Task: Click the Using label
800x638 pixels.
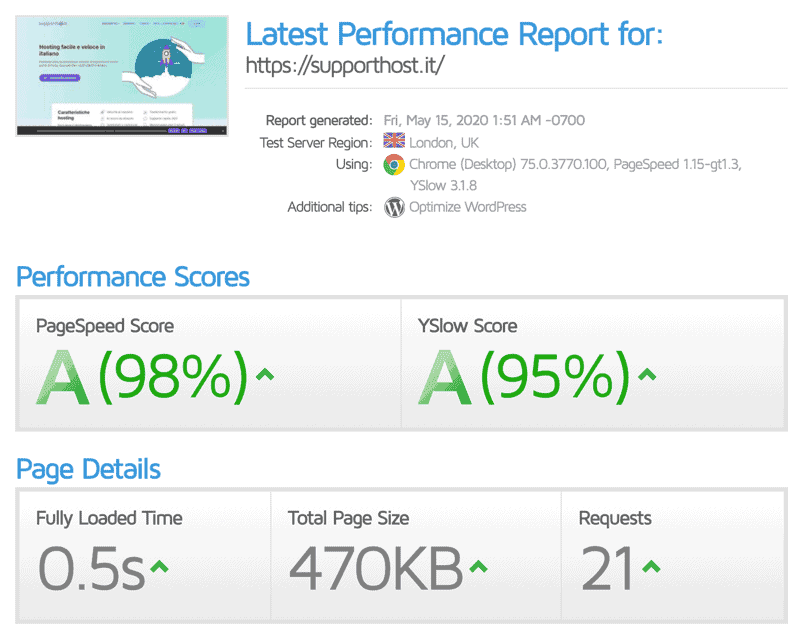Action: (354, 164)
